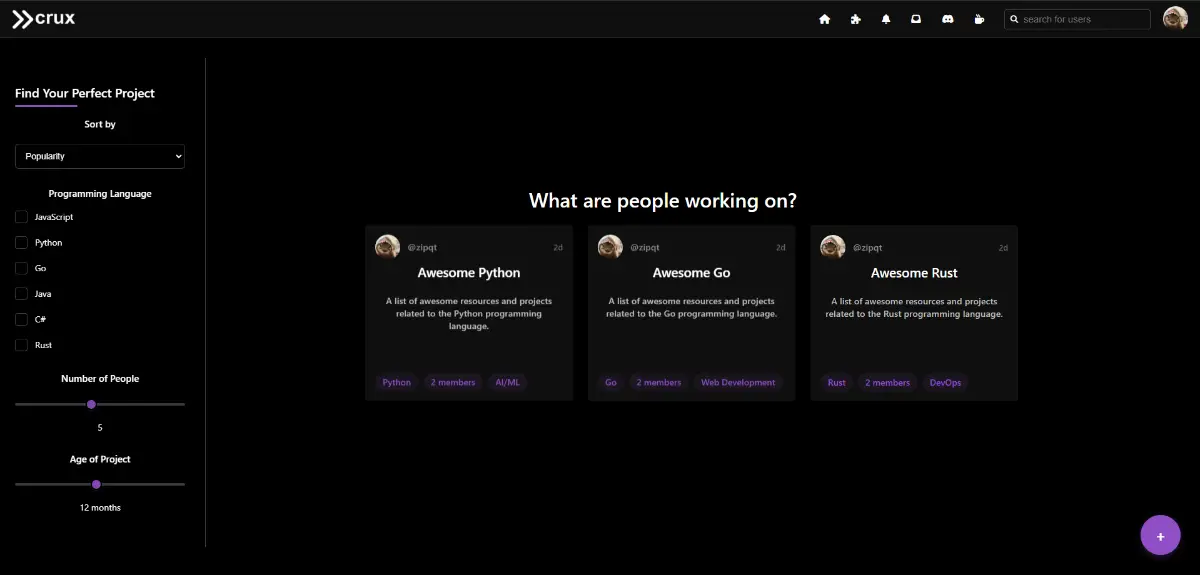Image resolution: width=1200 pixels, height=575 pixels.
Task: Open the user profile avatar menu
Action: click(x=1175, y=19)
